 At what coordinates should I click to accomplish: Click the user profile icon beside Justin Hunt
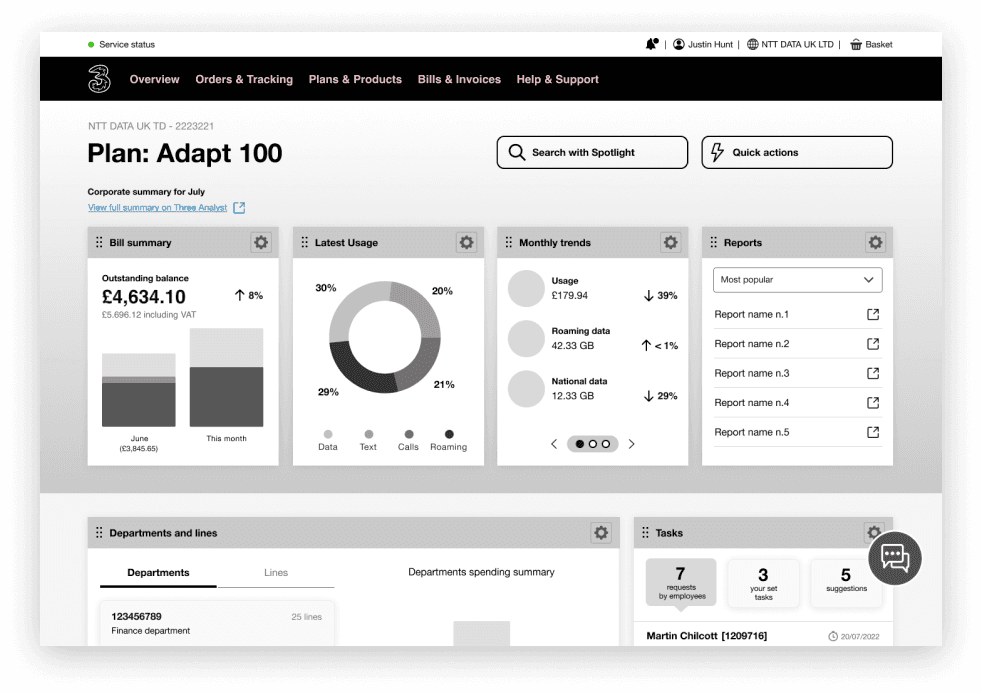tap(678, 44)
